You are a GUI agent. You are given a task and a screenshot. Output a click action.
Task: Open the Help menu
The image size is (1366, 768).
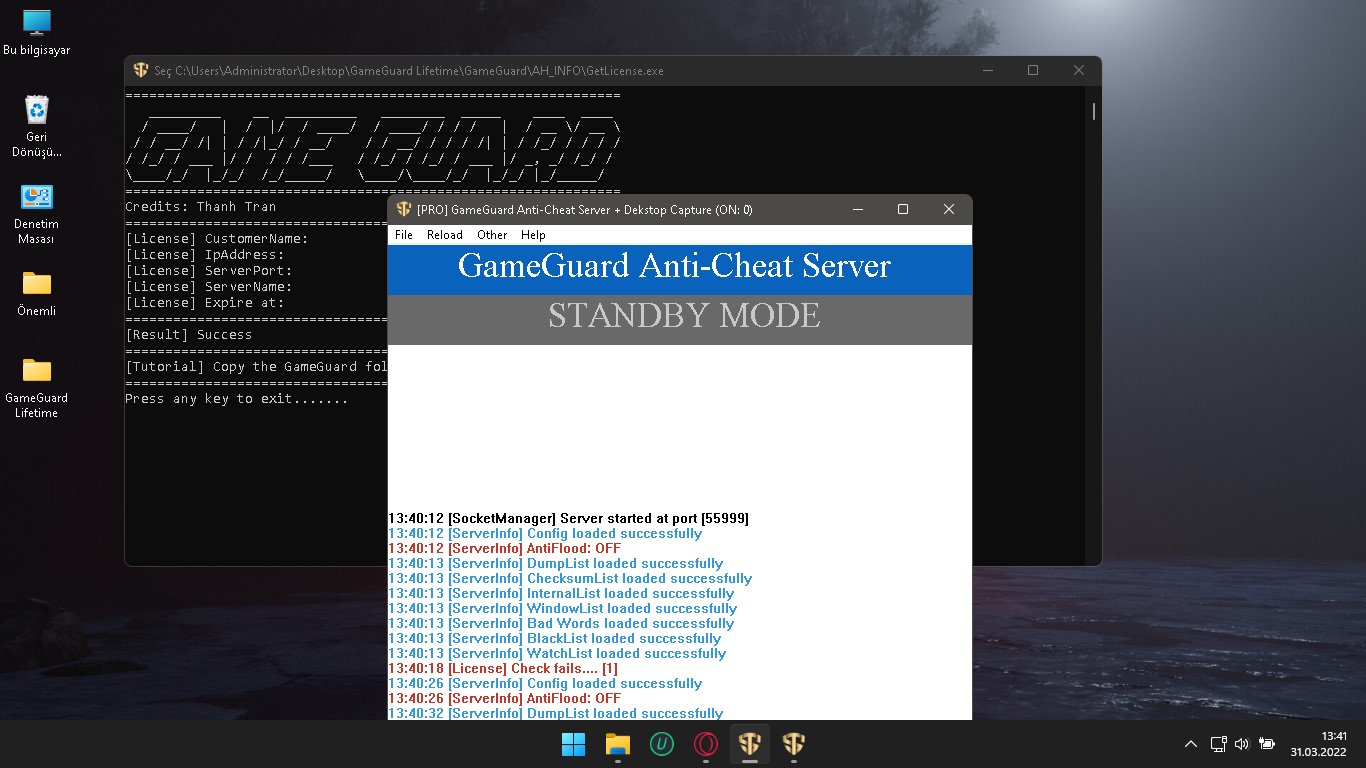[533, 235]
